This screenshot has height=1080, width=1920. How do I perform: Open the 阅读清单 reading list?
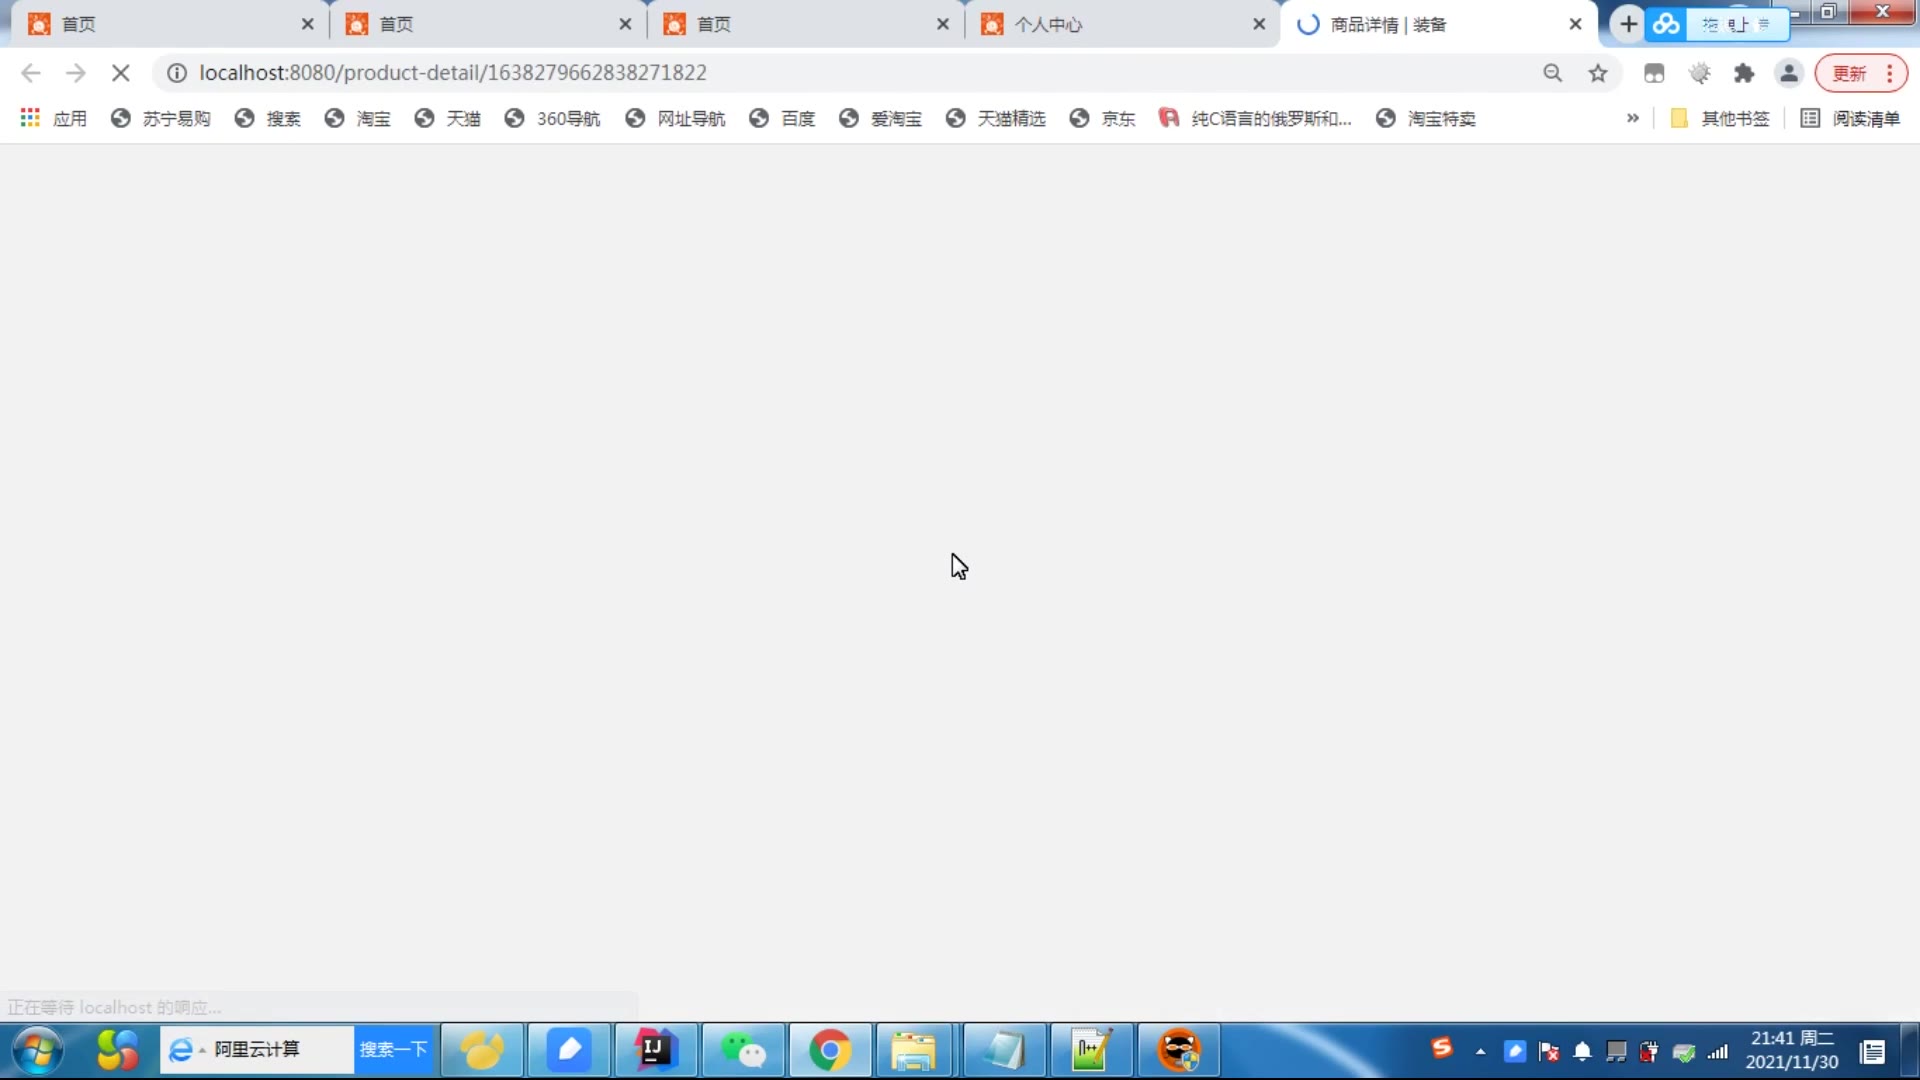1851,118
